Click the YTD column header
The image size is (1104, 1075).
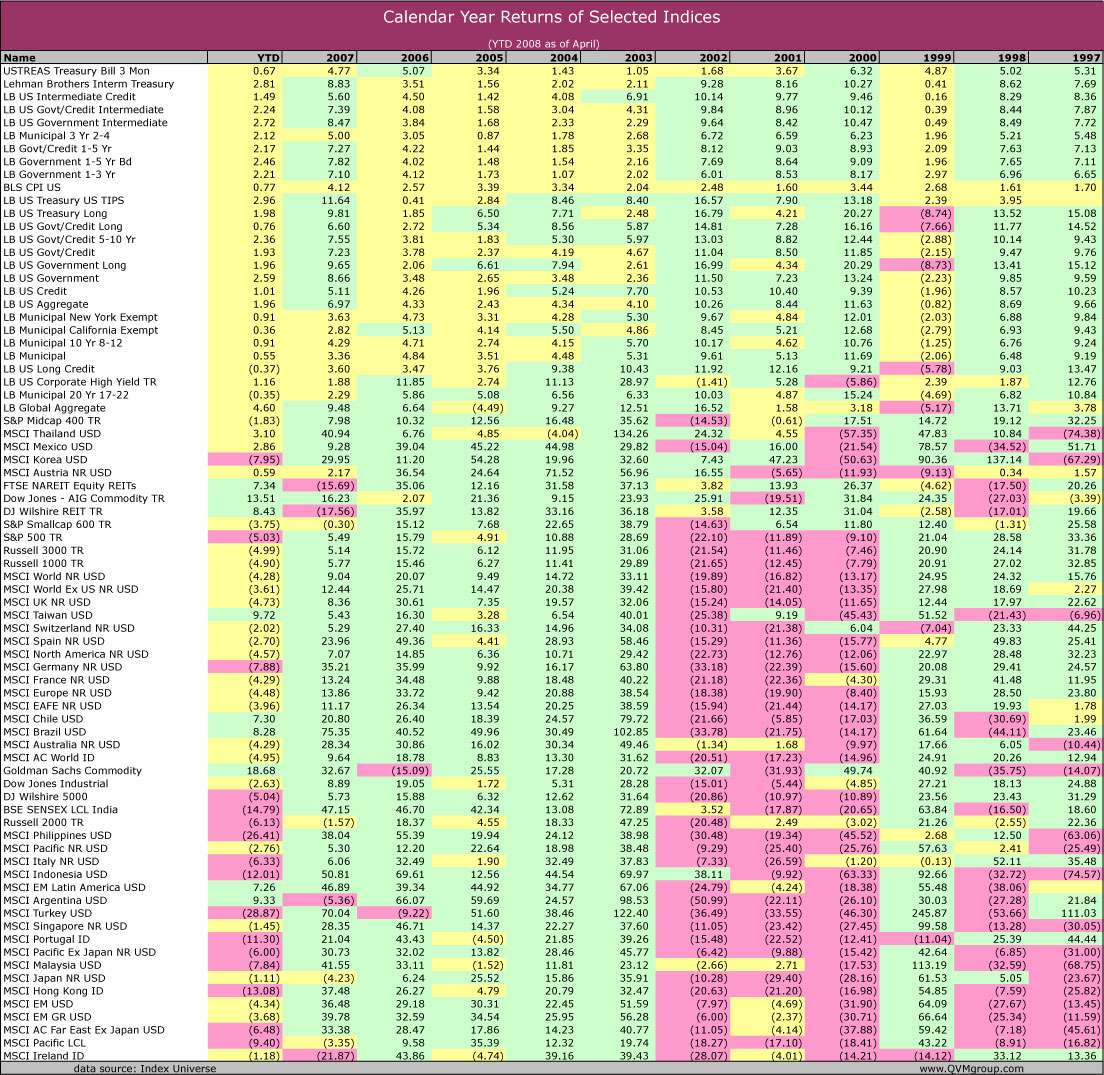coord(244,58)
